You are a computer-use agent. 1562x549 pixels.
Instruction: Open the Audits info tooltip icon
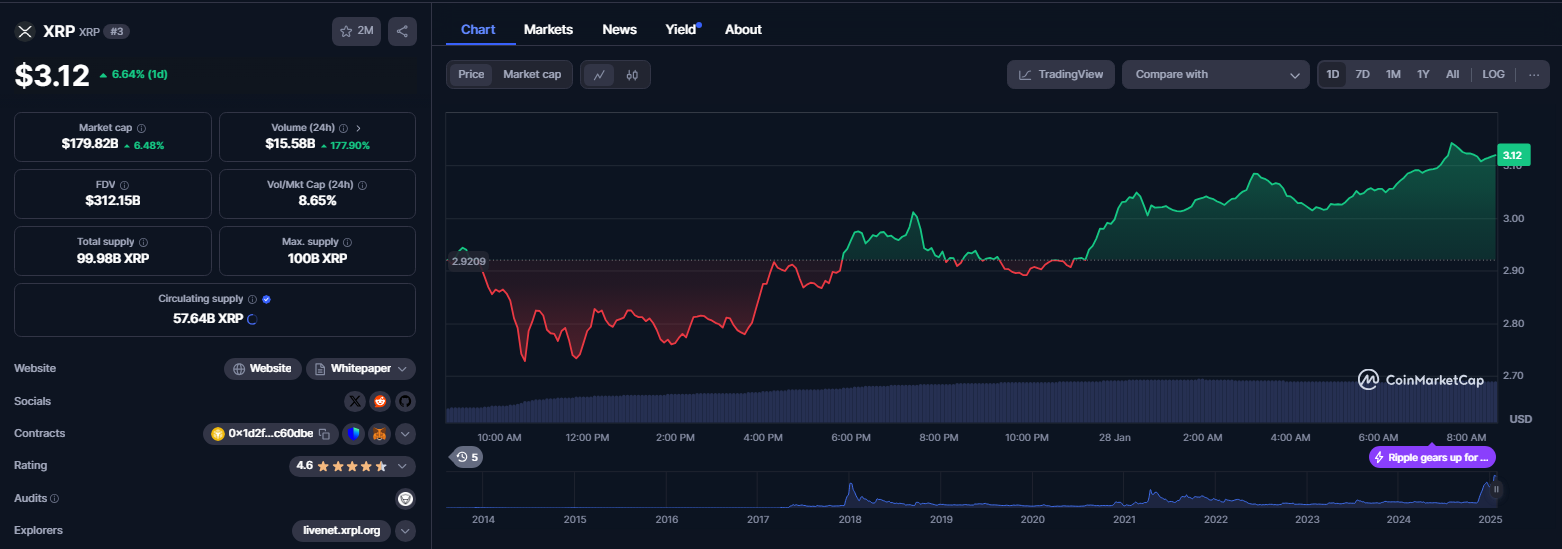tap(54, 498)
